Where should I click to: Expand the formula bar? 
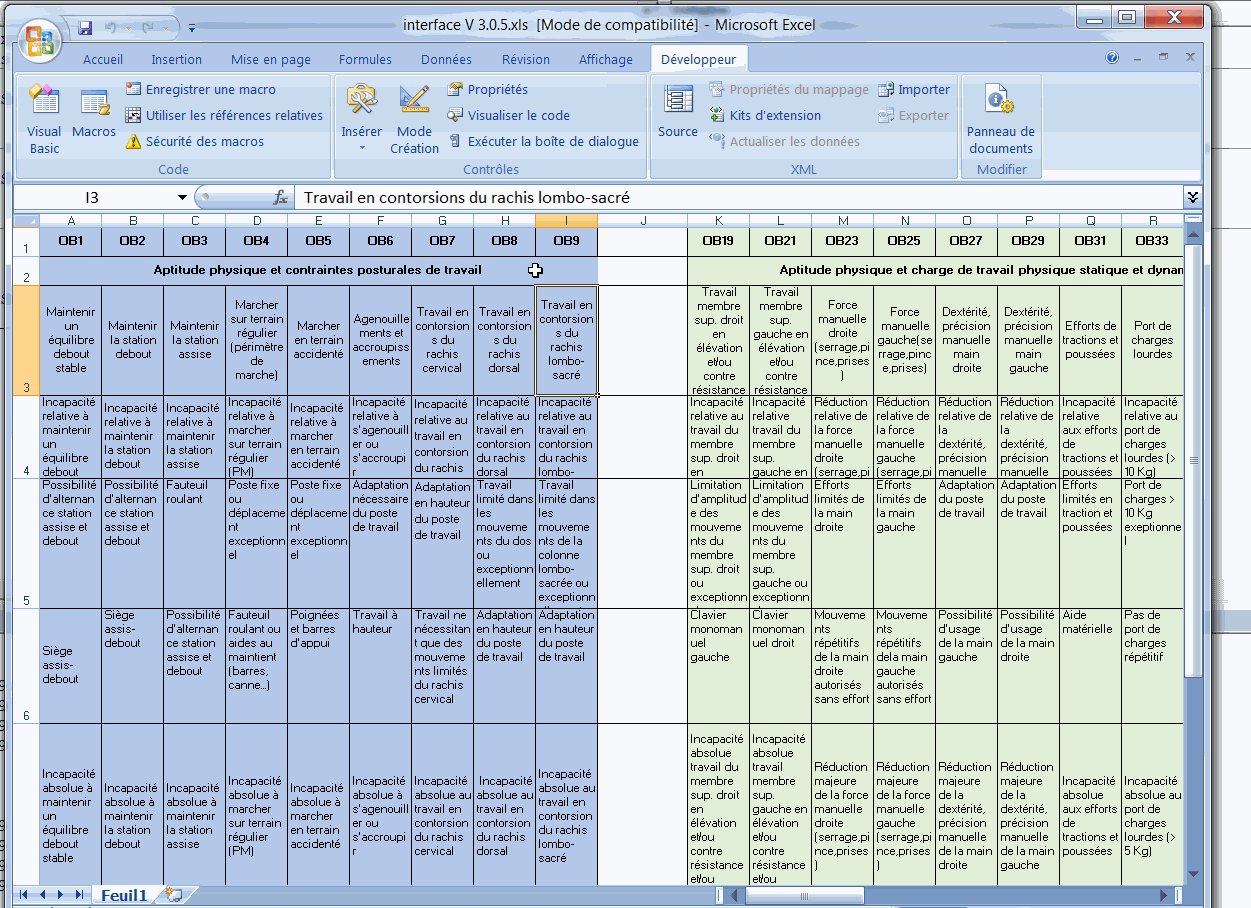point(1192,198)
